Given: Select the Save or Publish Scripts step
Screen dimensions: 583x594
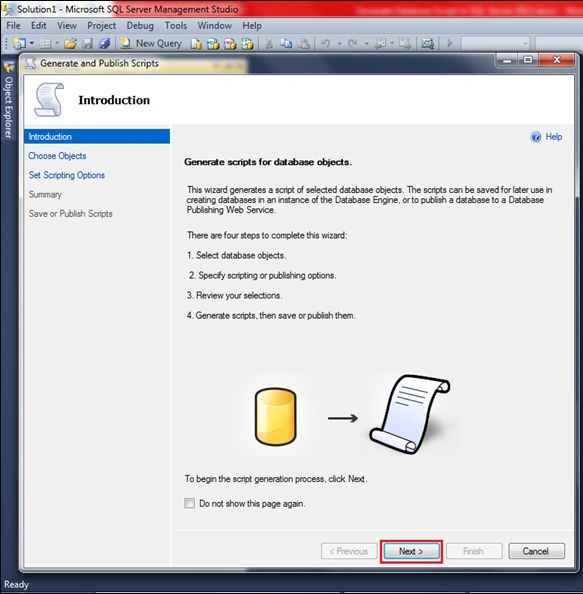Looking at the screenshot, I should (70, 214).
